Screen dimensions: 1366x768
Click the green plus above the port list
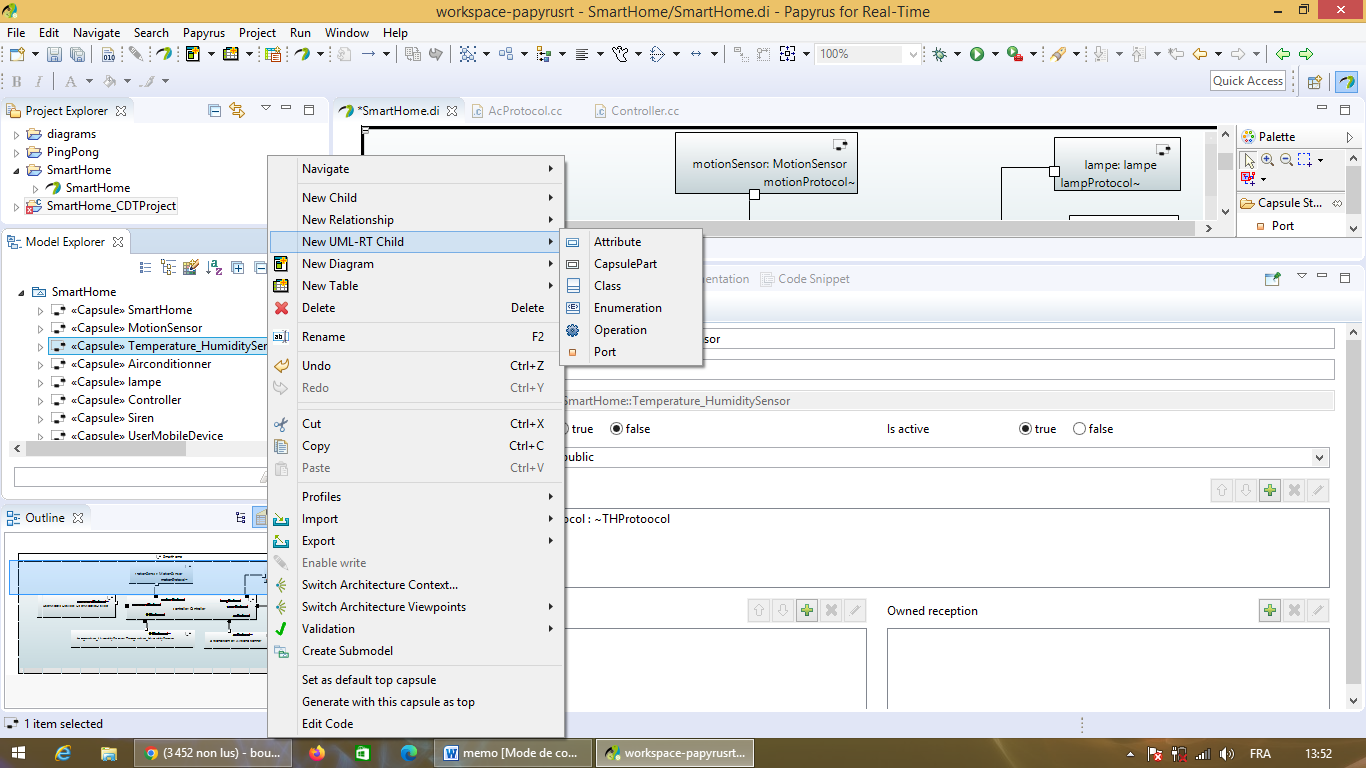pos(1270,490)
